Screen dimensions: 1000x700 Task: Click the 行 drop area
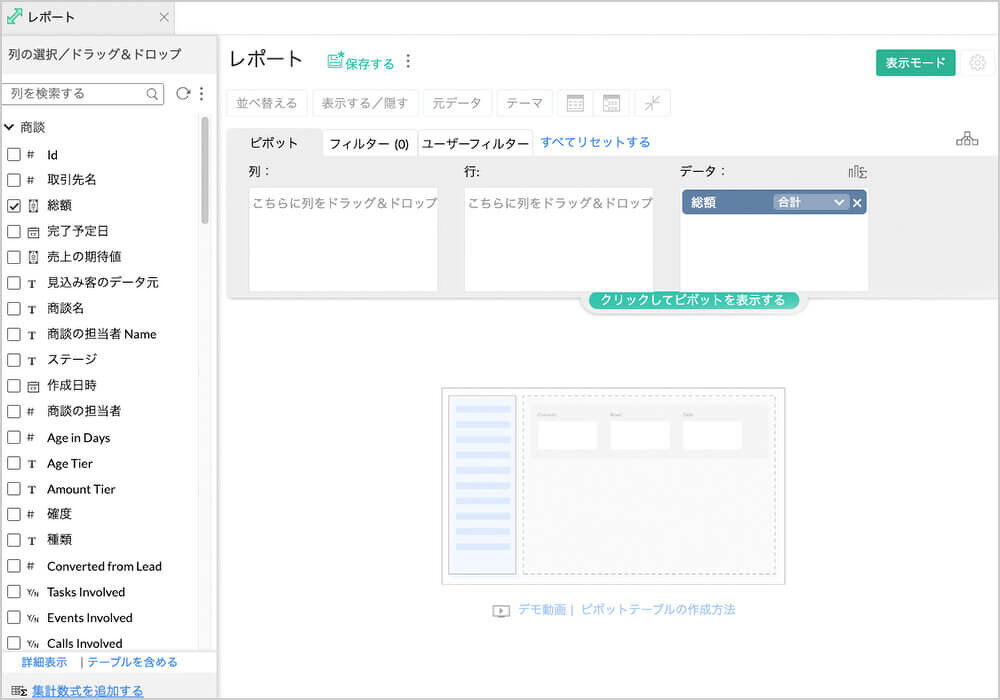(559, 240)
